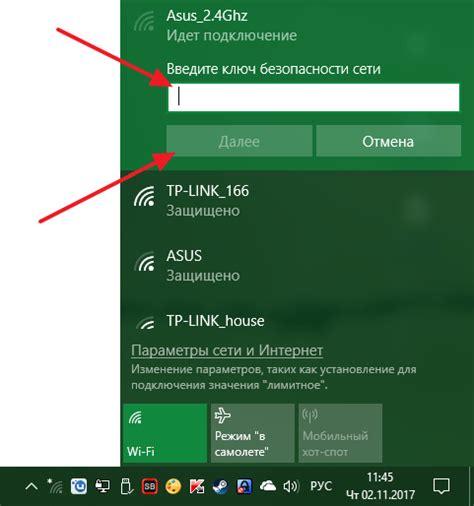
Task: Click the volume speaker tray icon
Action: tap(291, 487)
